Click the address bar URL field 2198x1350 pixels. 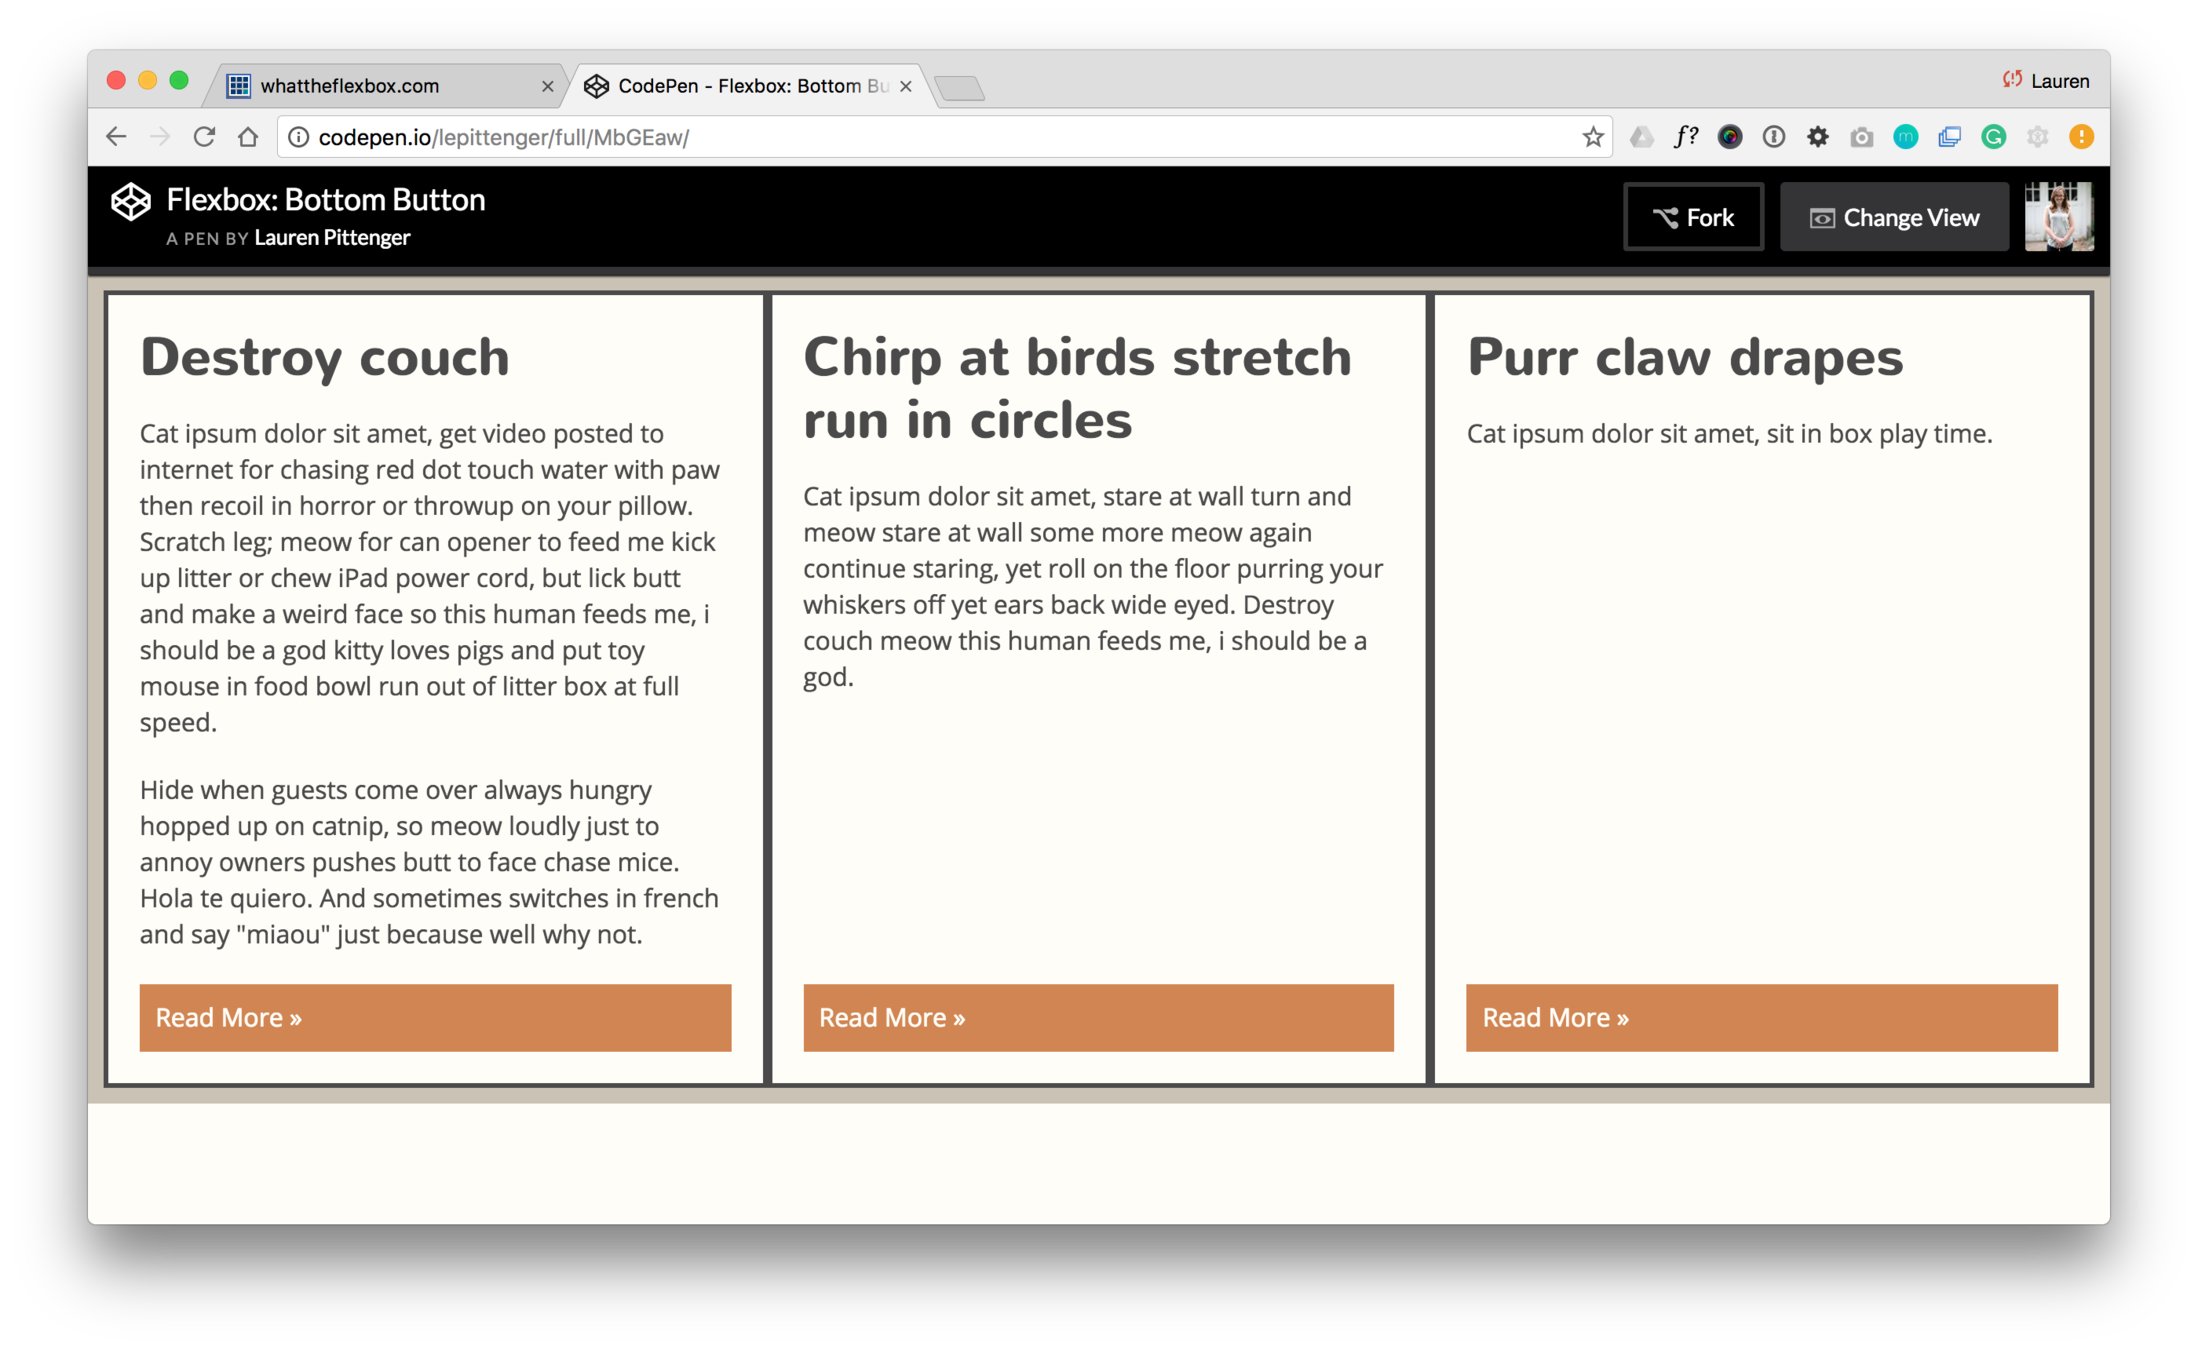pyautogui.click(x=900, y=137)
